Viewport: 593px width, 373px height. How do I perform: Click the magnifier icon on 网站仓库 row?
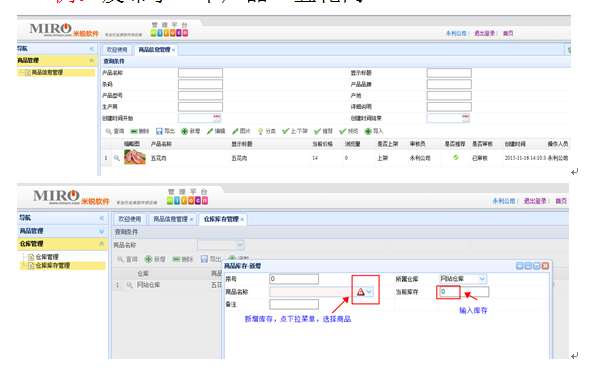[129, 285]
